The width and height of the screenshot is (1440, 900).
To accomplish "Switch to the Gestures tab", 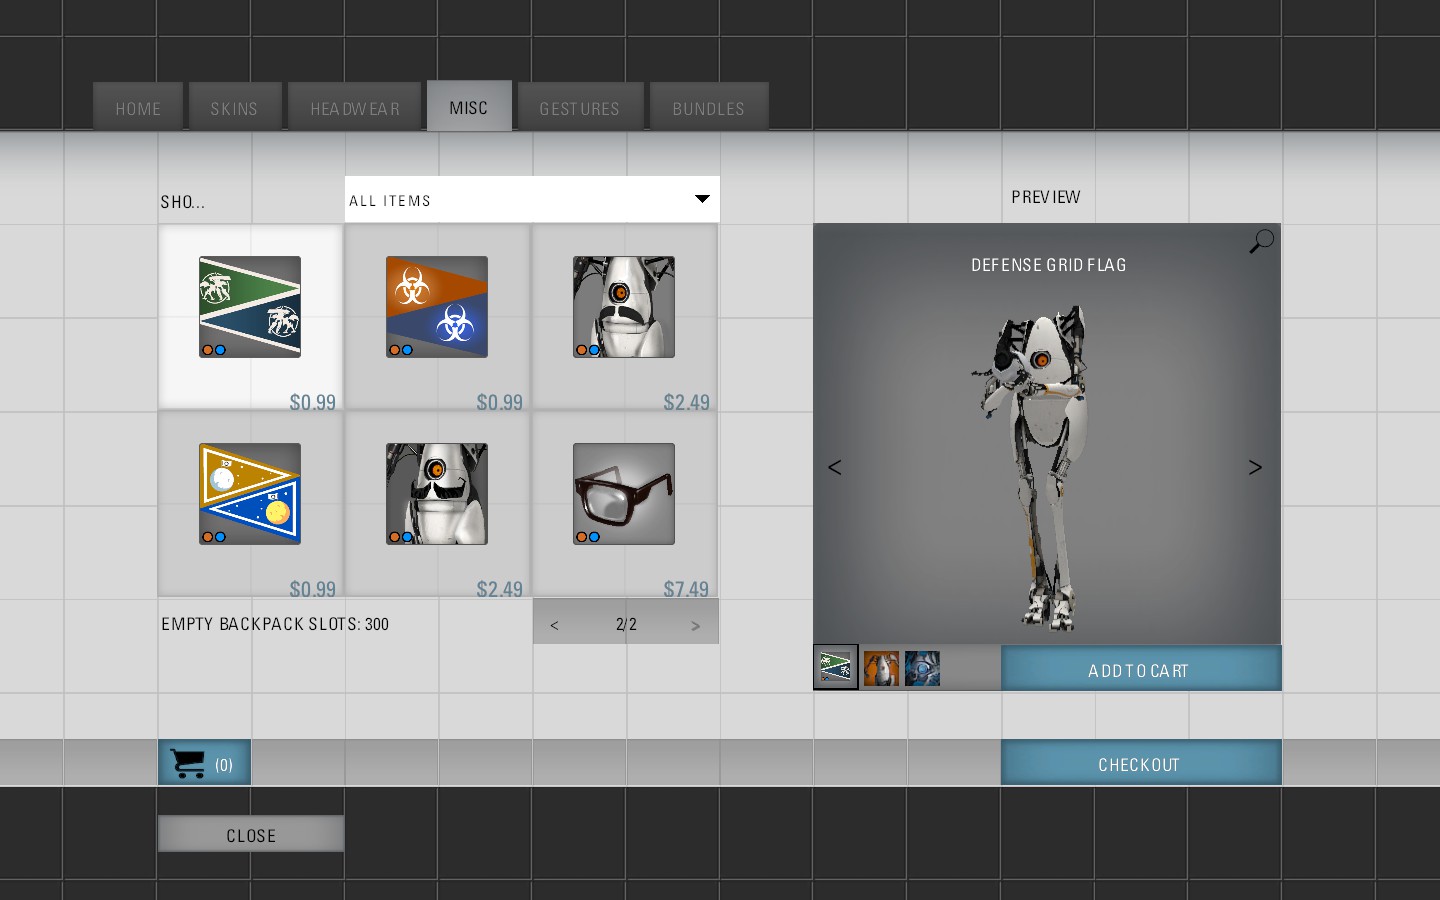I will coord(580,108).
